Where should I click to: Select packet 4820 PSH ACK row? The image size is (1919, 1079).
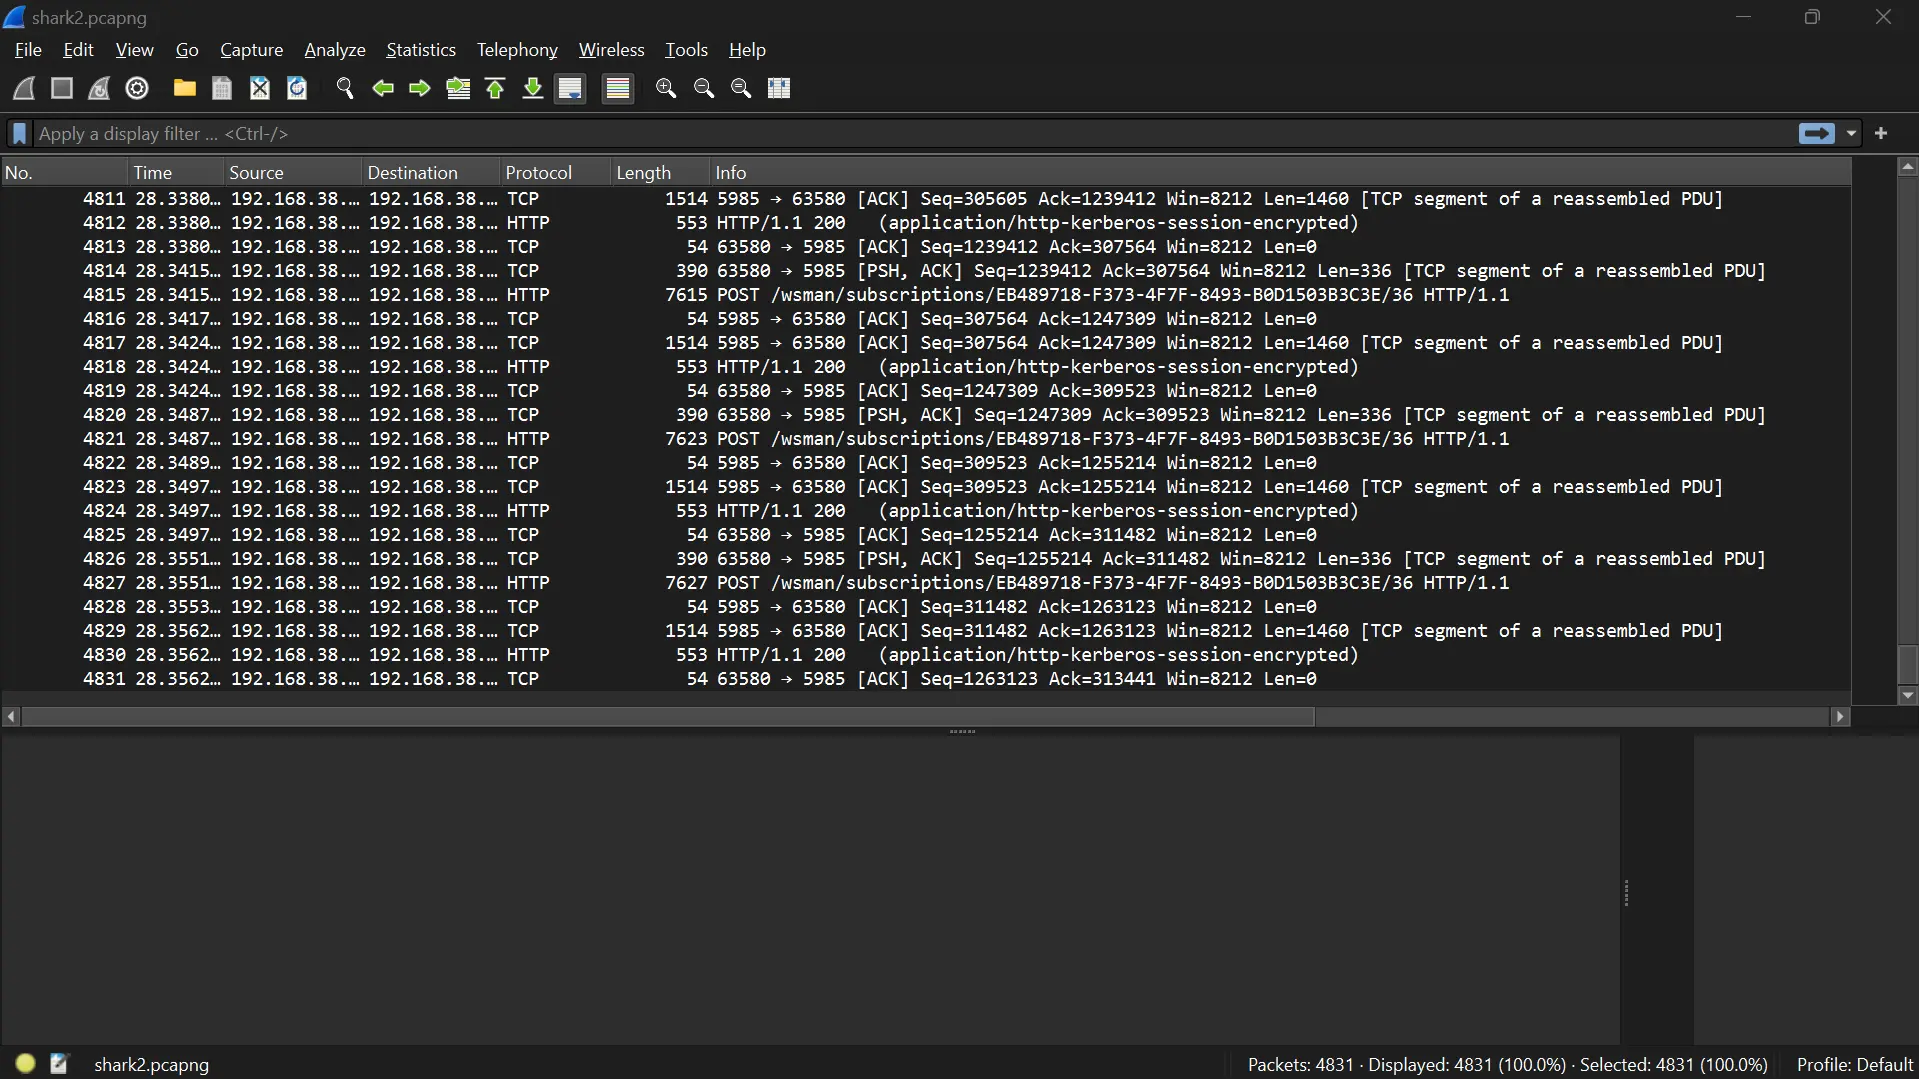926,415
